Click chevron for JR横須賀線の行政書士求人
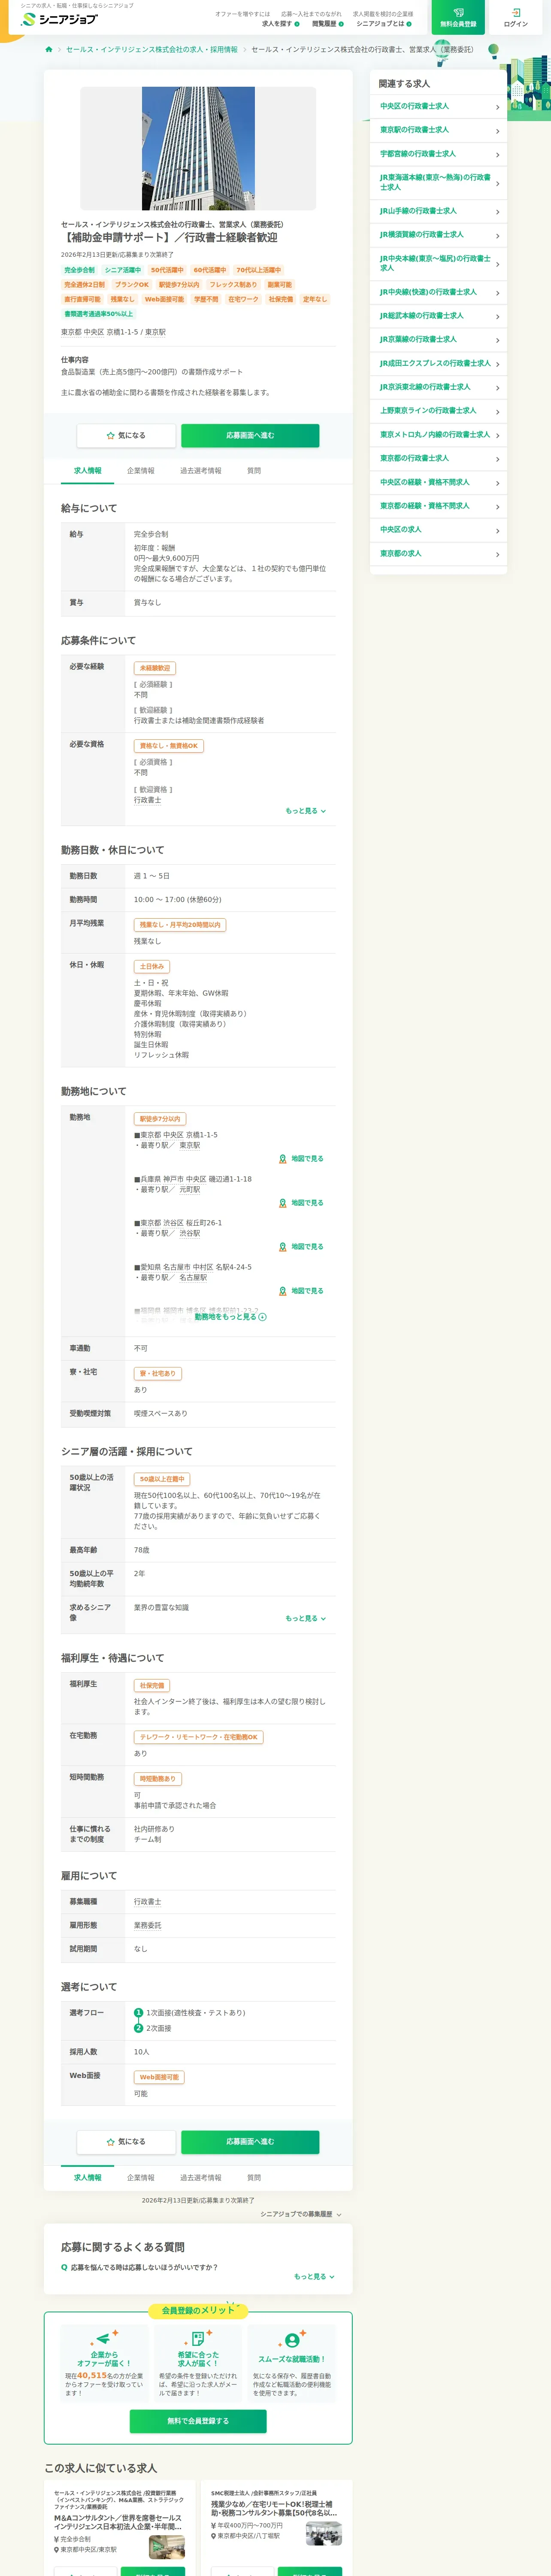 click(497, 236)
